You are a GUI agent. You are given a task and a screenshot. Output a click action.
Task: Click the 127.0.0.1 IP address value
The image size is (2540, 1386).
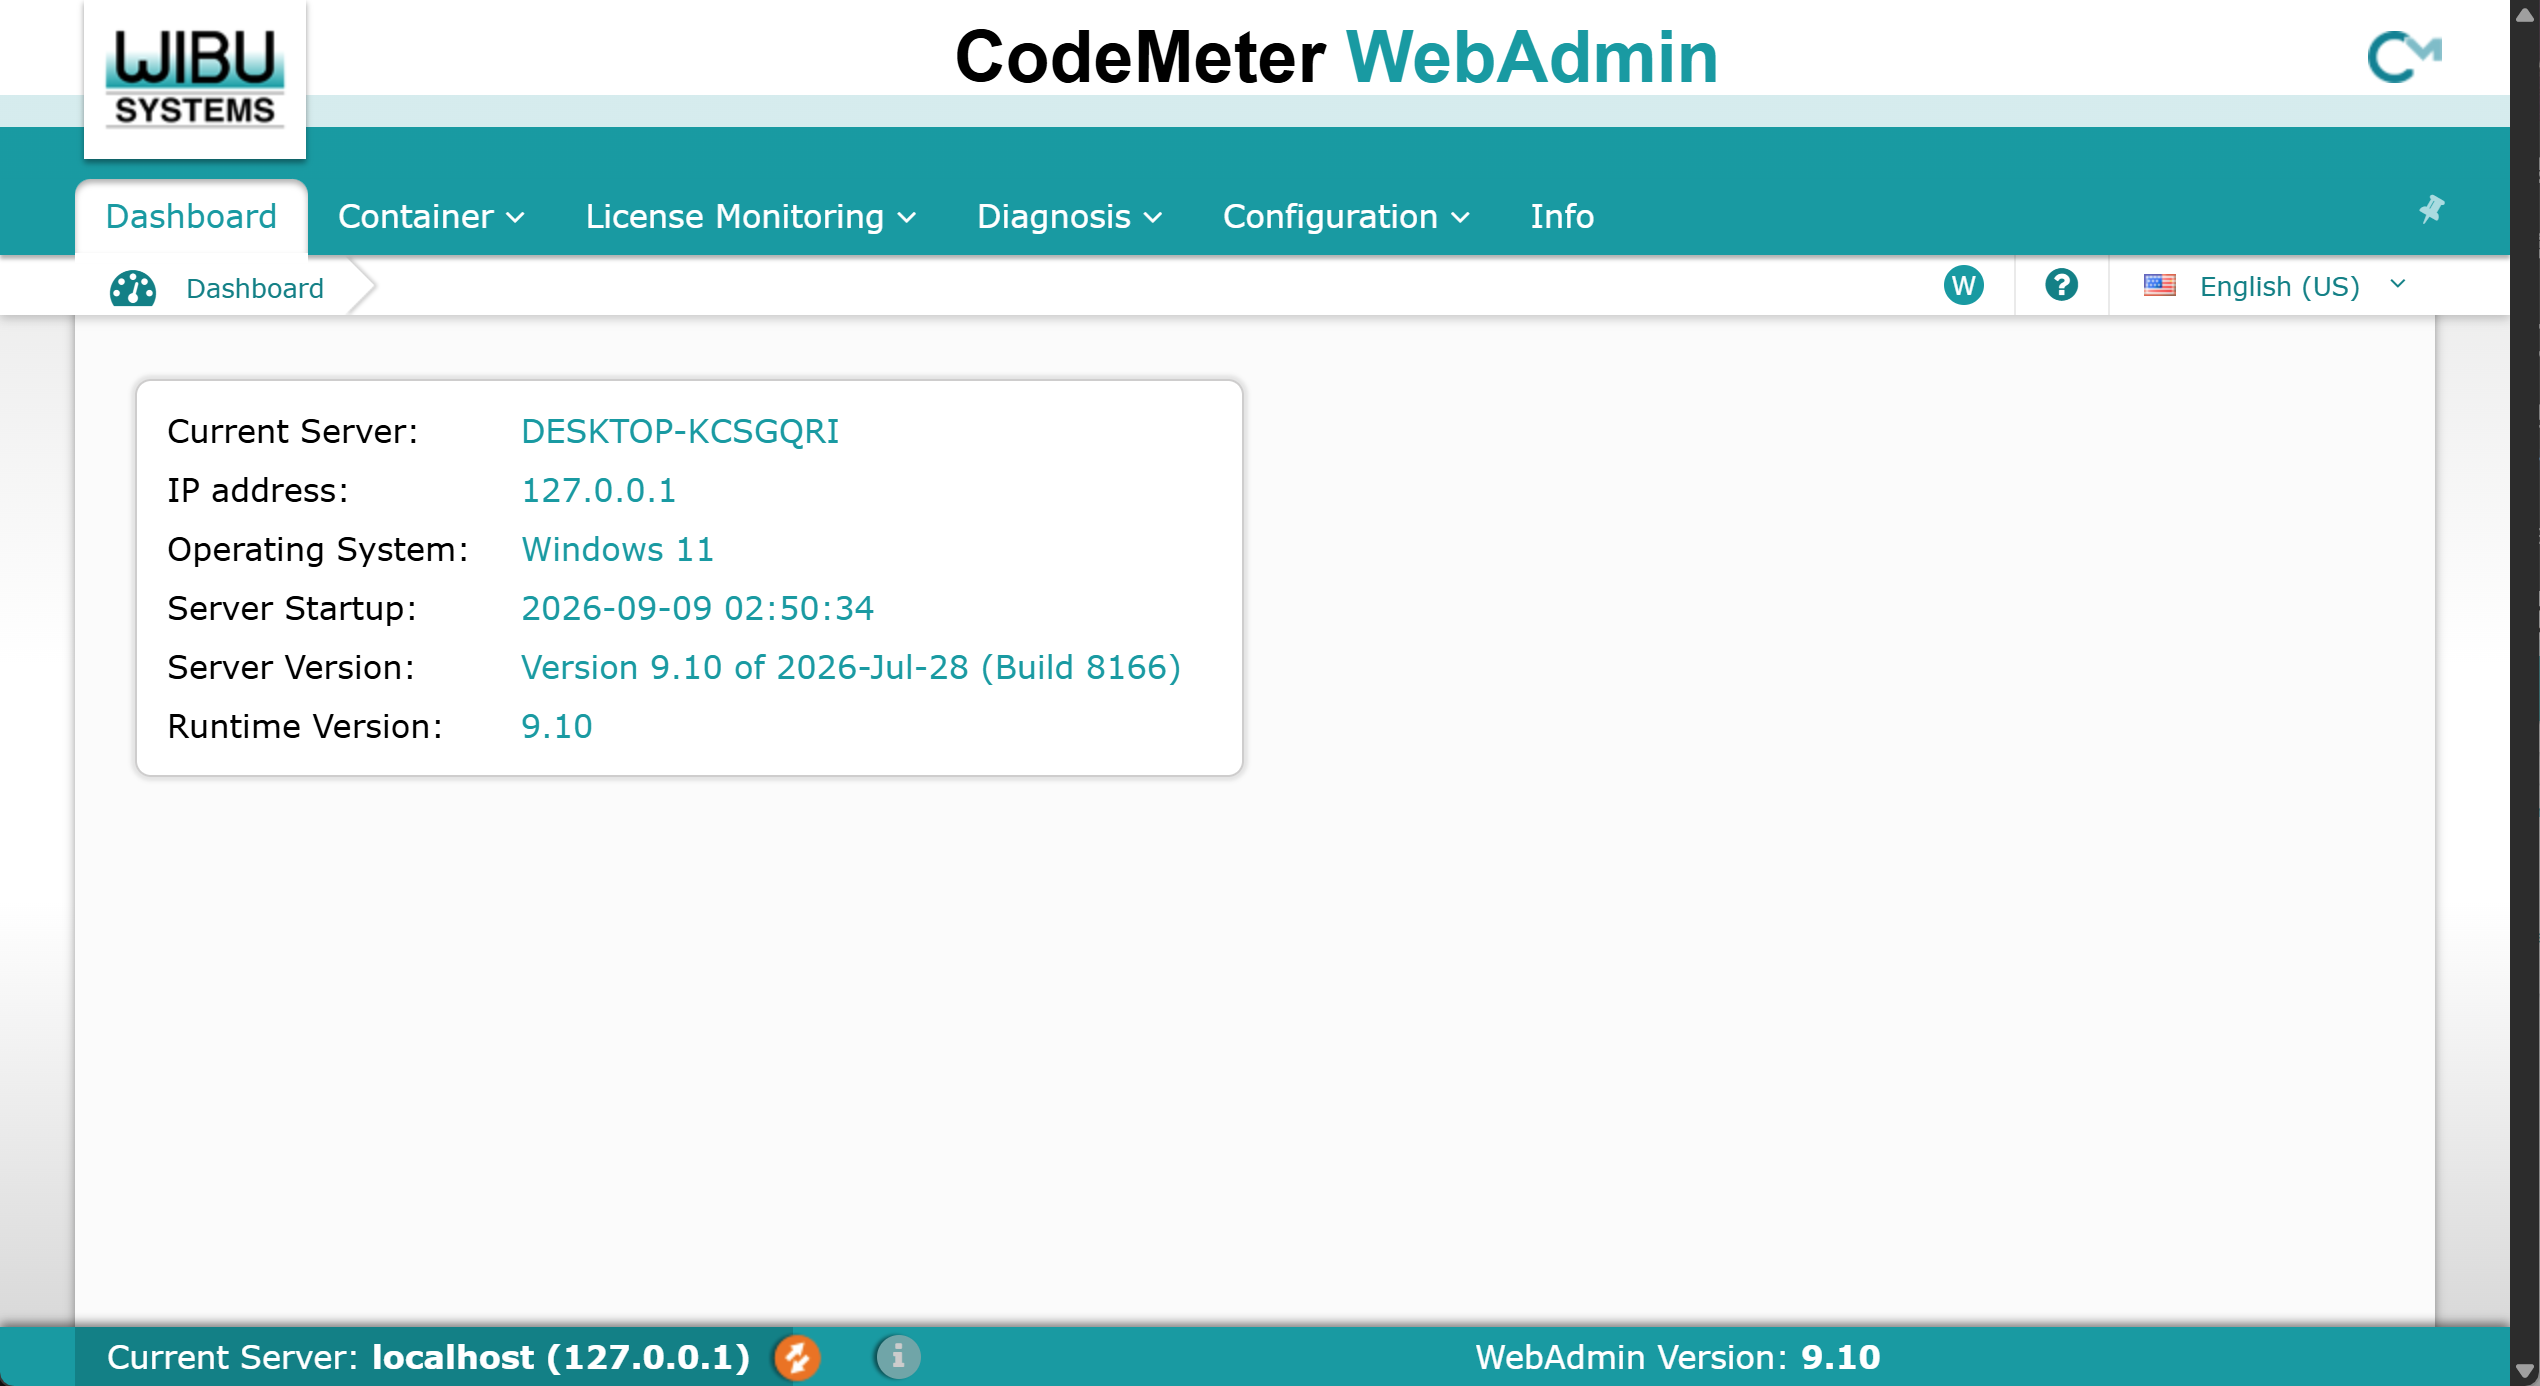[x=599, y=490]
